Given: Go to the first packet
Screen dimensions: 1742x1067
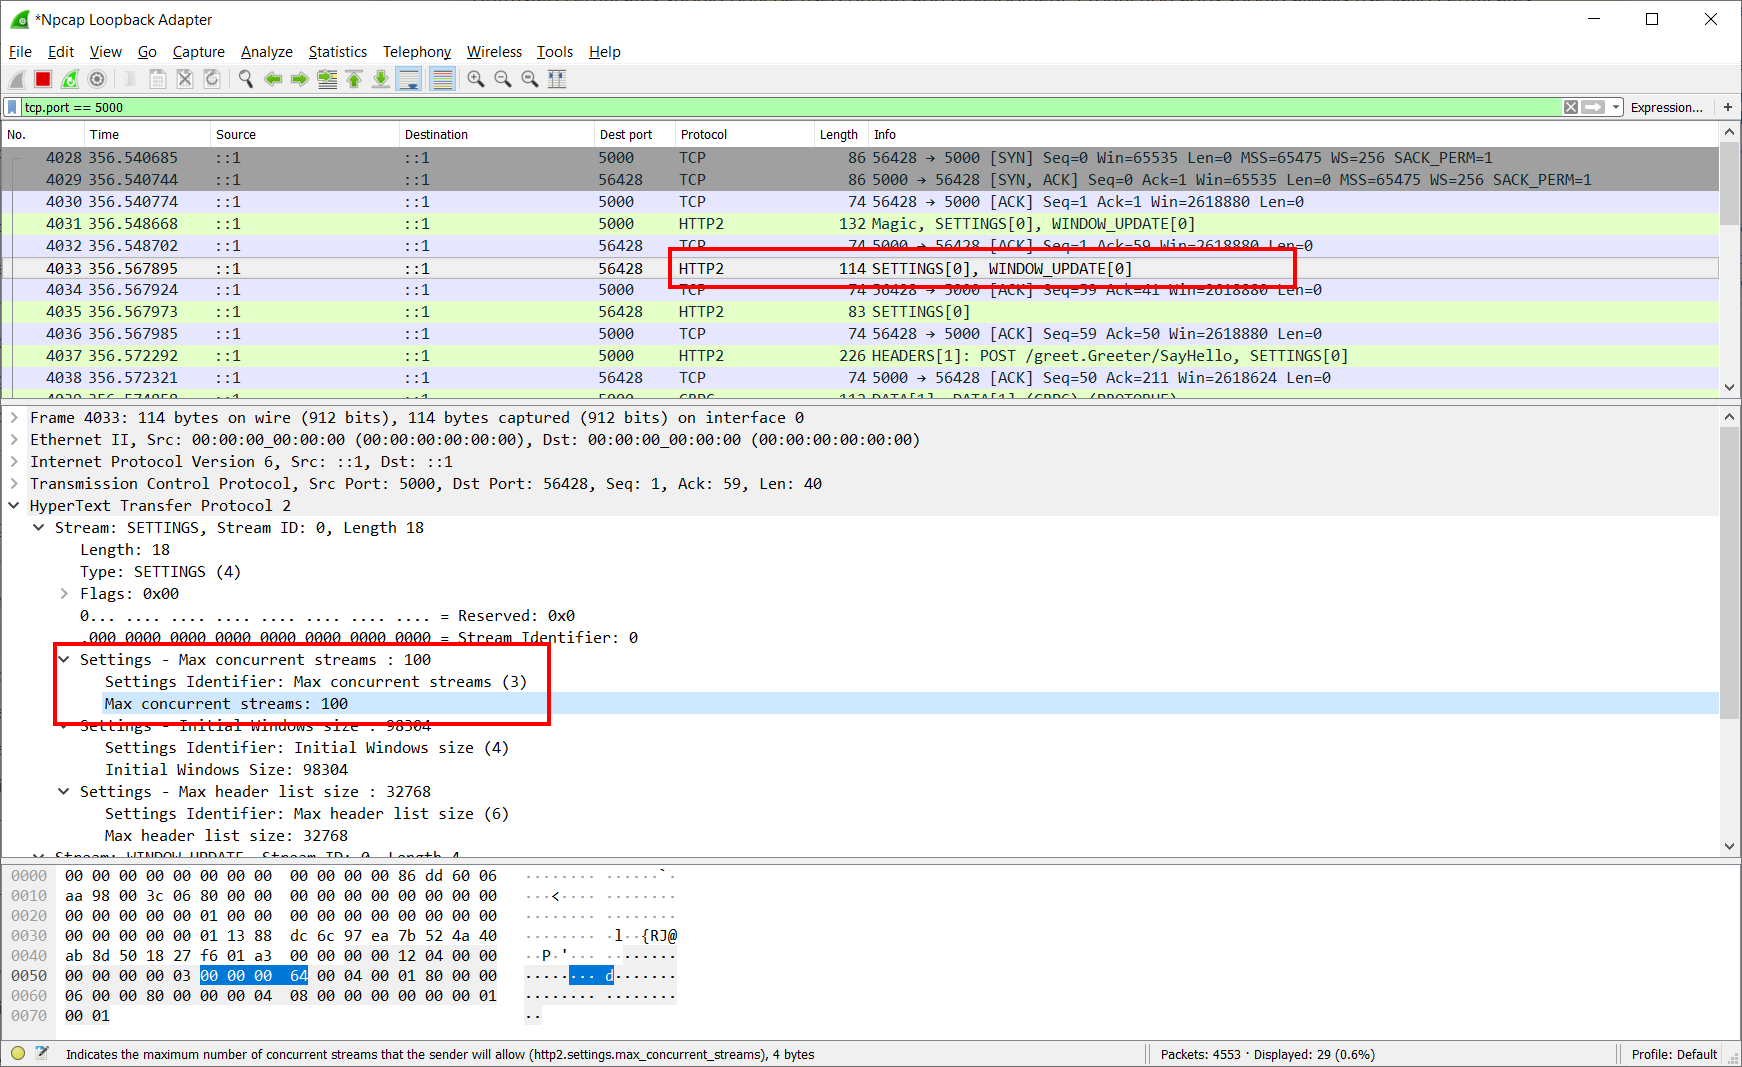Looking at the screenshot, I should (x=354, y=79).
